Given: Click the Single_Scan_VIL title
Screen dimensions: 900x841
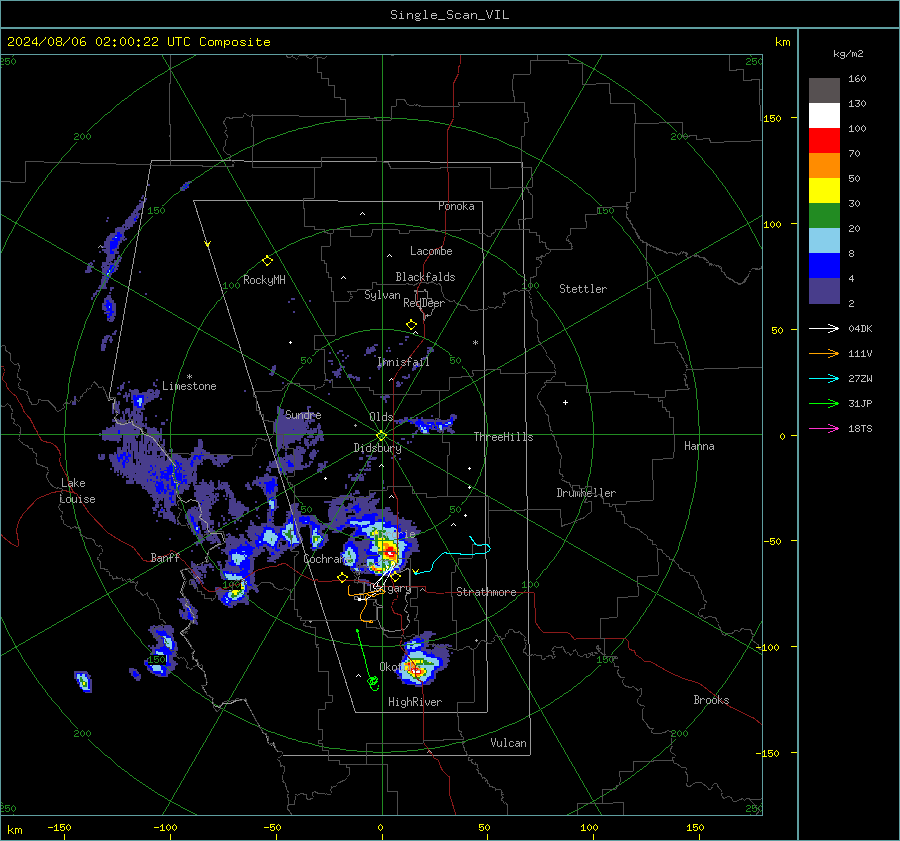Looking at the screenshot, I should (x=449, y=15).
